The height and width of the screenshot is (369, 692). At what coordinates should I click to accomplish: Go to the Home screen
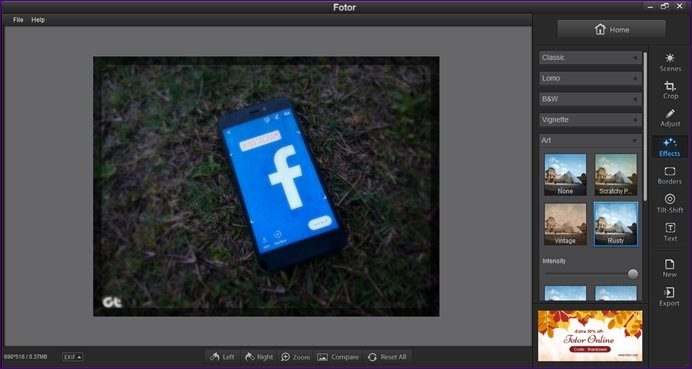pyautogui.click(x=611, y=30)
